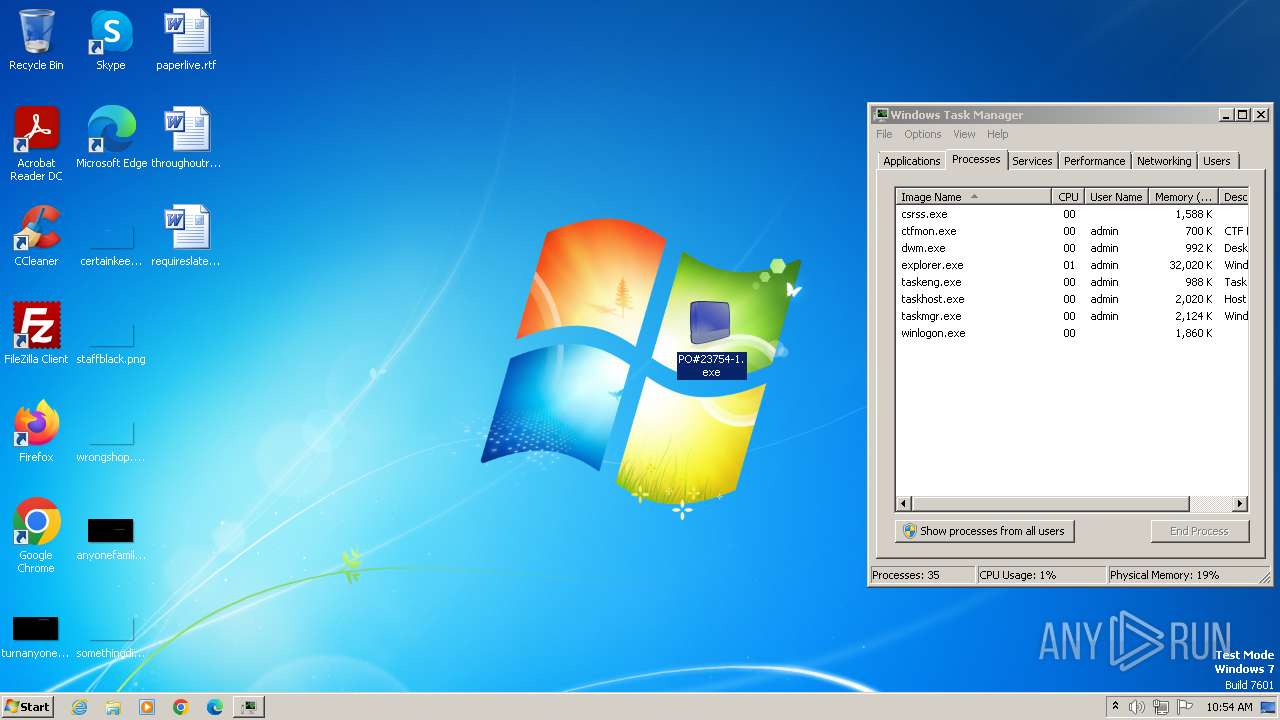Image resolution: width=1280 pixels, height=720 pixels.
Task: Click the Action Center flag tray icon
Action: click(x=1185, y=707)
